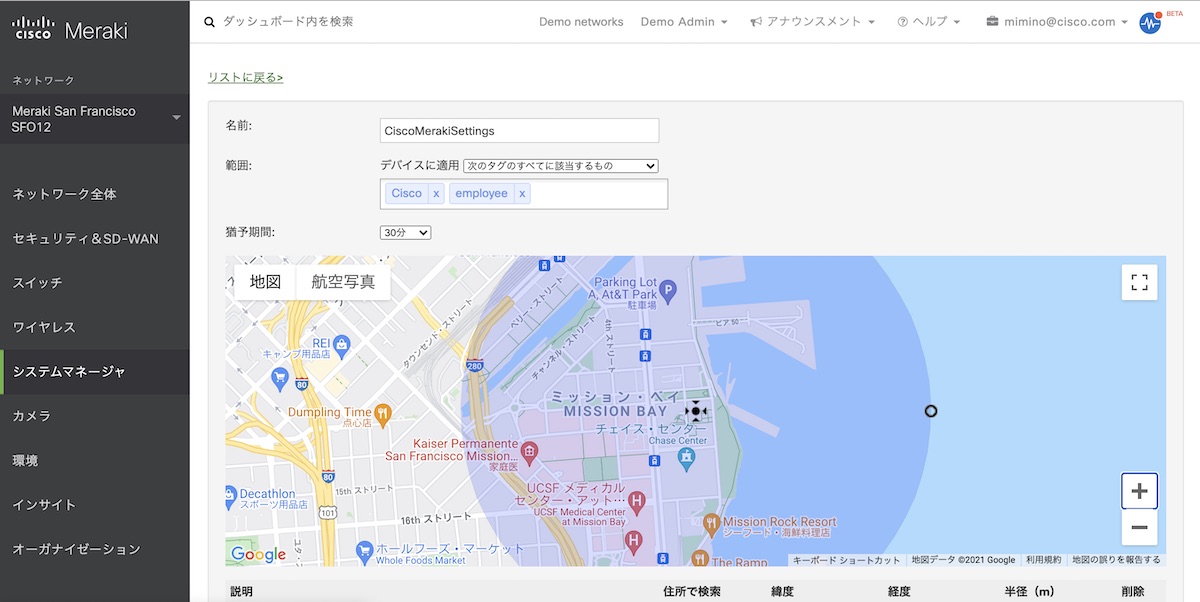The width and height of the screenshot is (1200, 602).
Task: Toggle fullscreen map view
Action: pos(1139,282)
